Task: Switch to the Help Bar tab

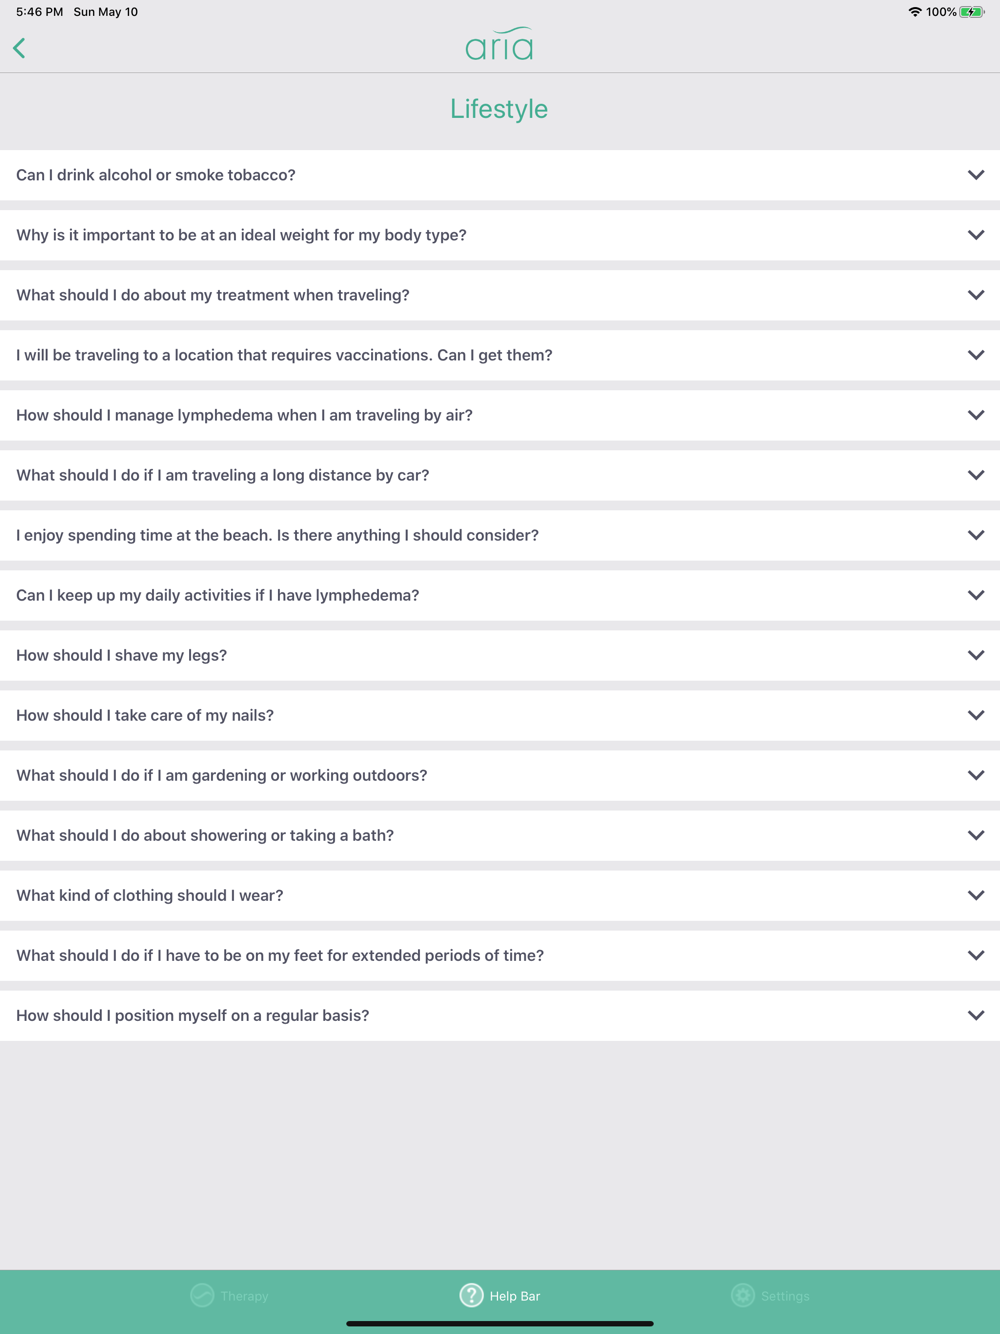Action: [500, 1295]
